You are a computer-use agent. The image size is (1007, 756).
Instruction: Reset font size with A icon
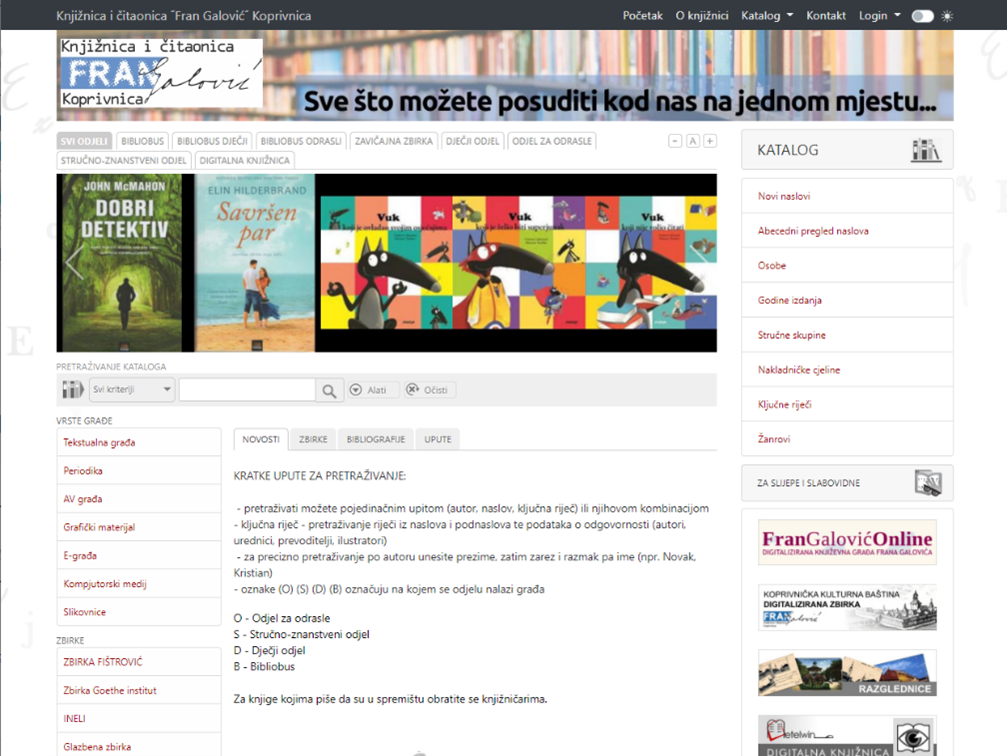point(692,141)
